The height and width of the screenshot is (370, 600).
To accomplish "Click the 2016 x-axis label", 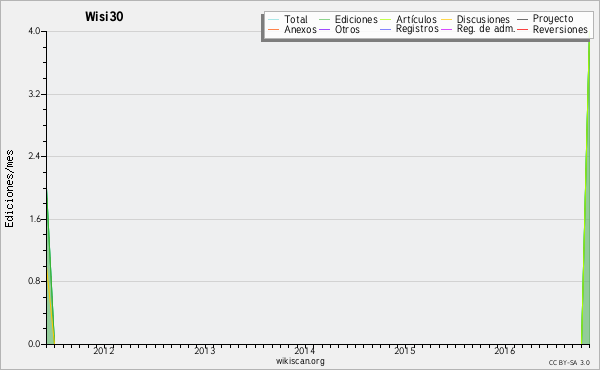I will (505, 350).
